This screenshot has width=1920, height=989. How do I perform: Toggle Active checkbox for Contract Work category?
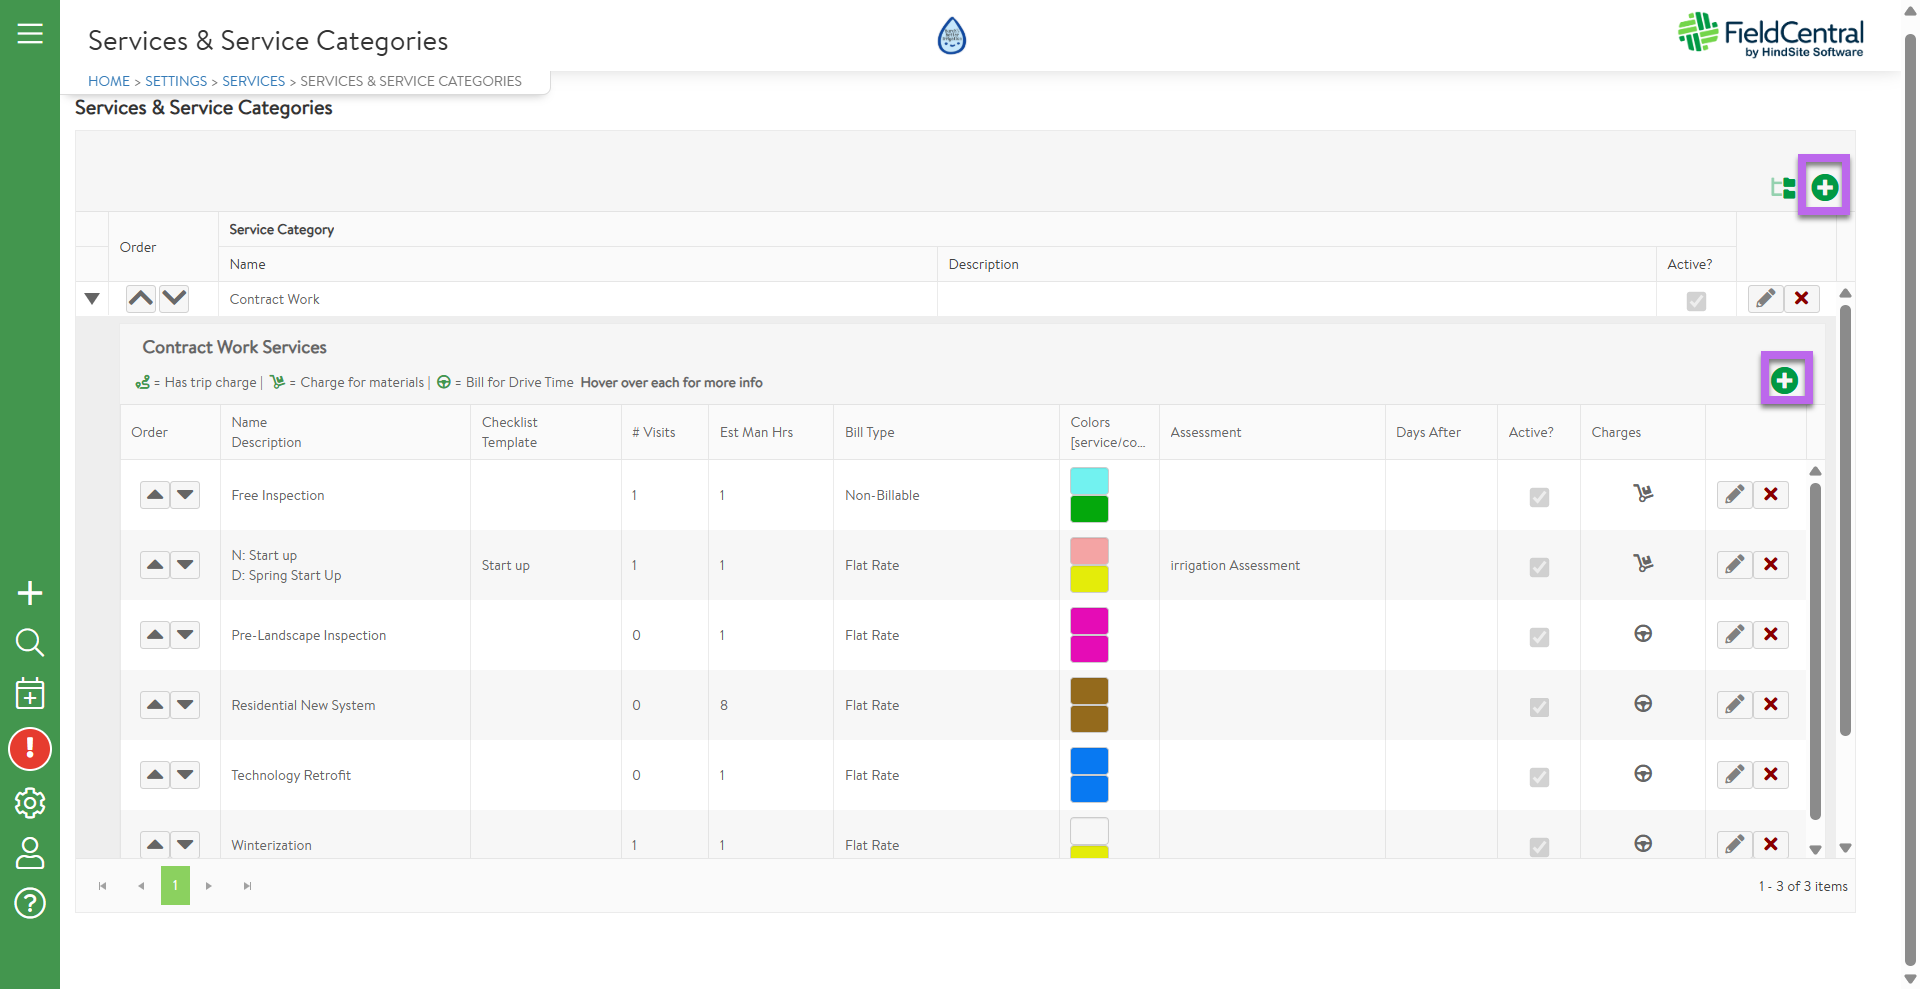pos(1696,300)
